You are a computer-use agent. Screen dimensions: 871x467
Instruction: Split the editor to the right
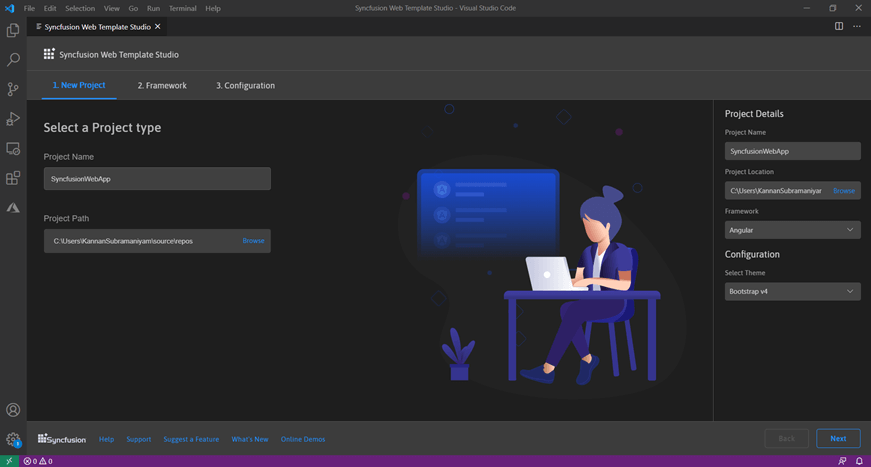click(x=839, y=26)
